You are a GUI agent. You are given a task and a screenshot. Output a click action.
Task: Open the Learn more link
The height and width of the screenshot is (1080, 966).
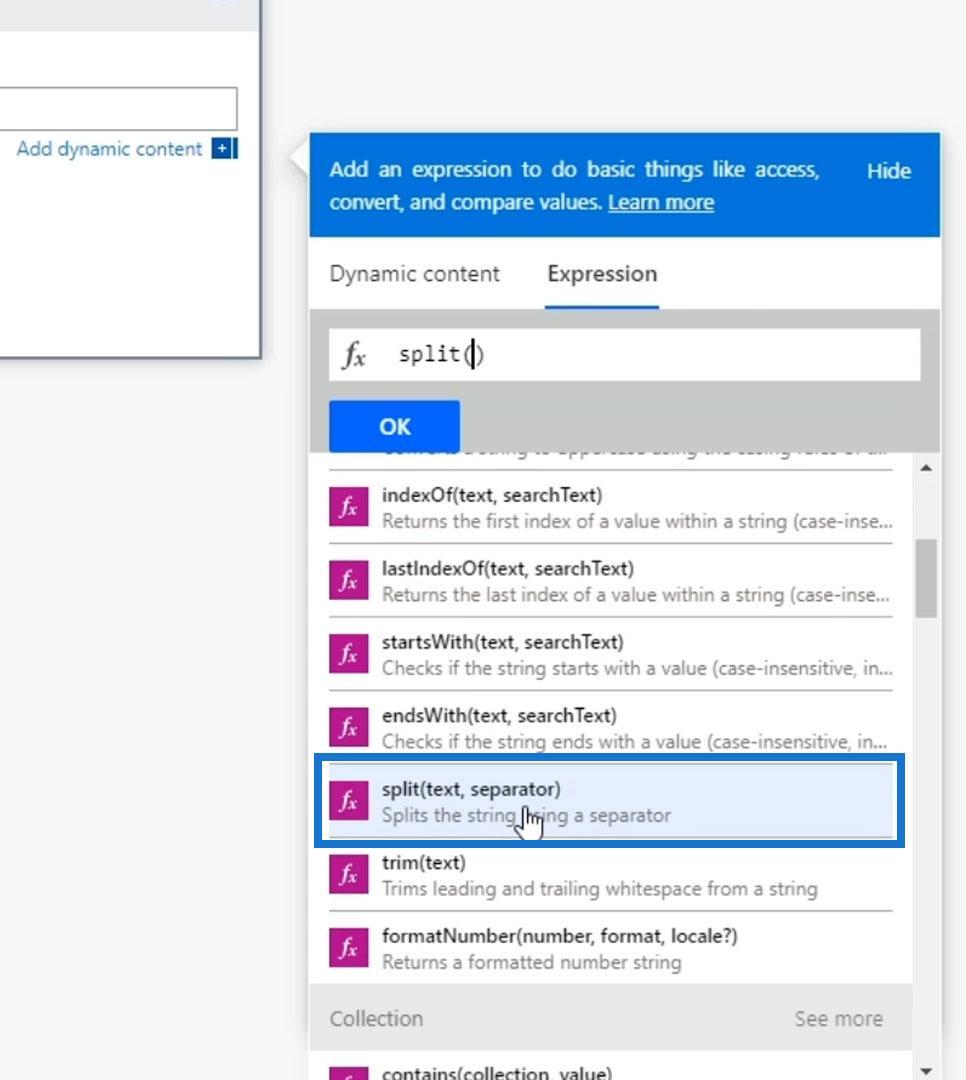click(661, 202)
